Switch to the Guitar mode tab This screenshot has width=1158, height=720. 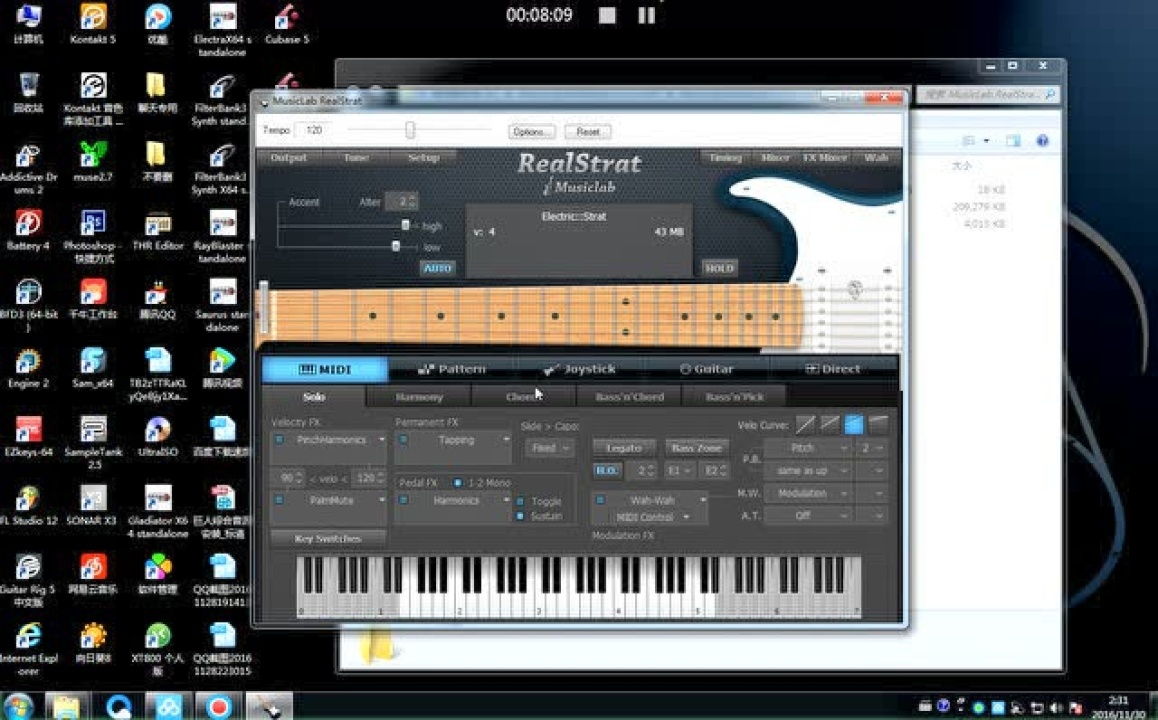point(707,368)
